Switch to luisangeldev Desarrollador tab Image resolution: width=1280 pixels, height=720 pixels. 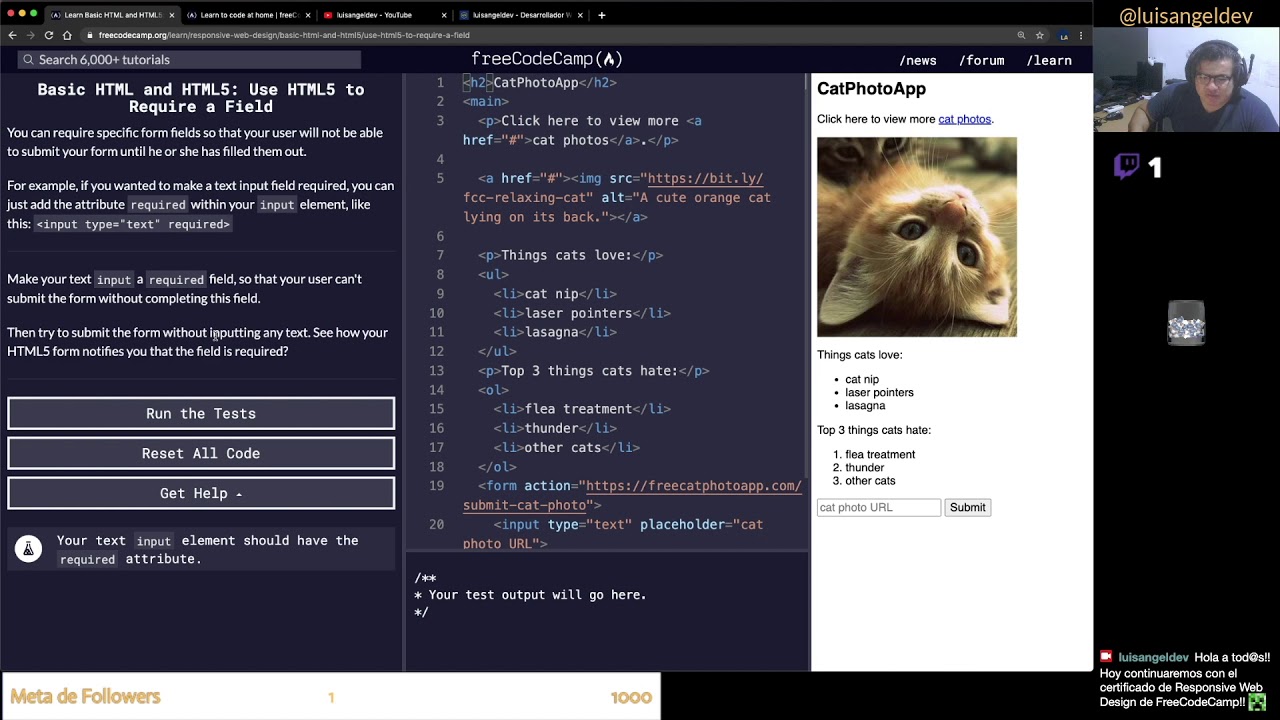click(520, 15)
